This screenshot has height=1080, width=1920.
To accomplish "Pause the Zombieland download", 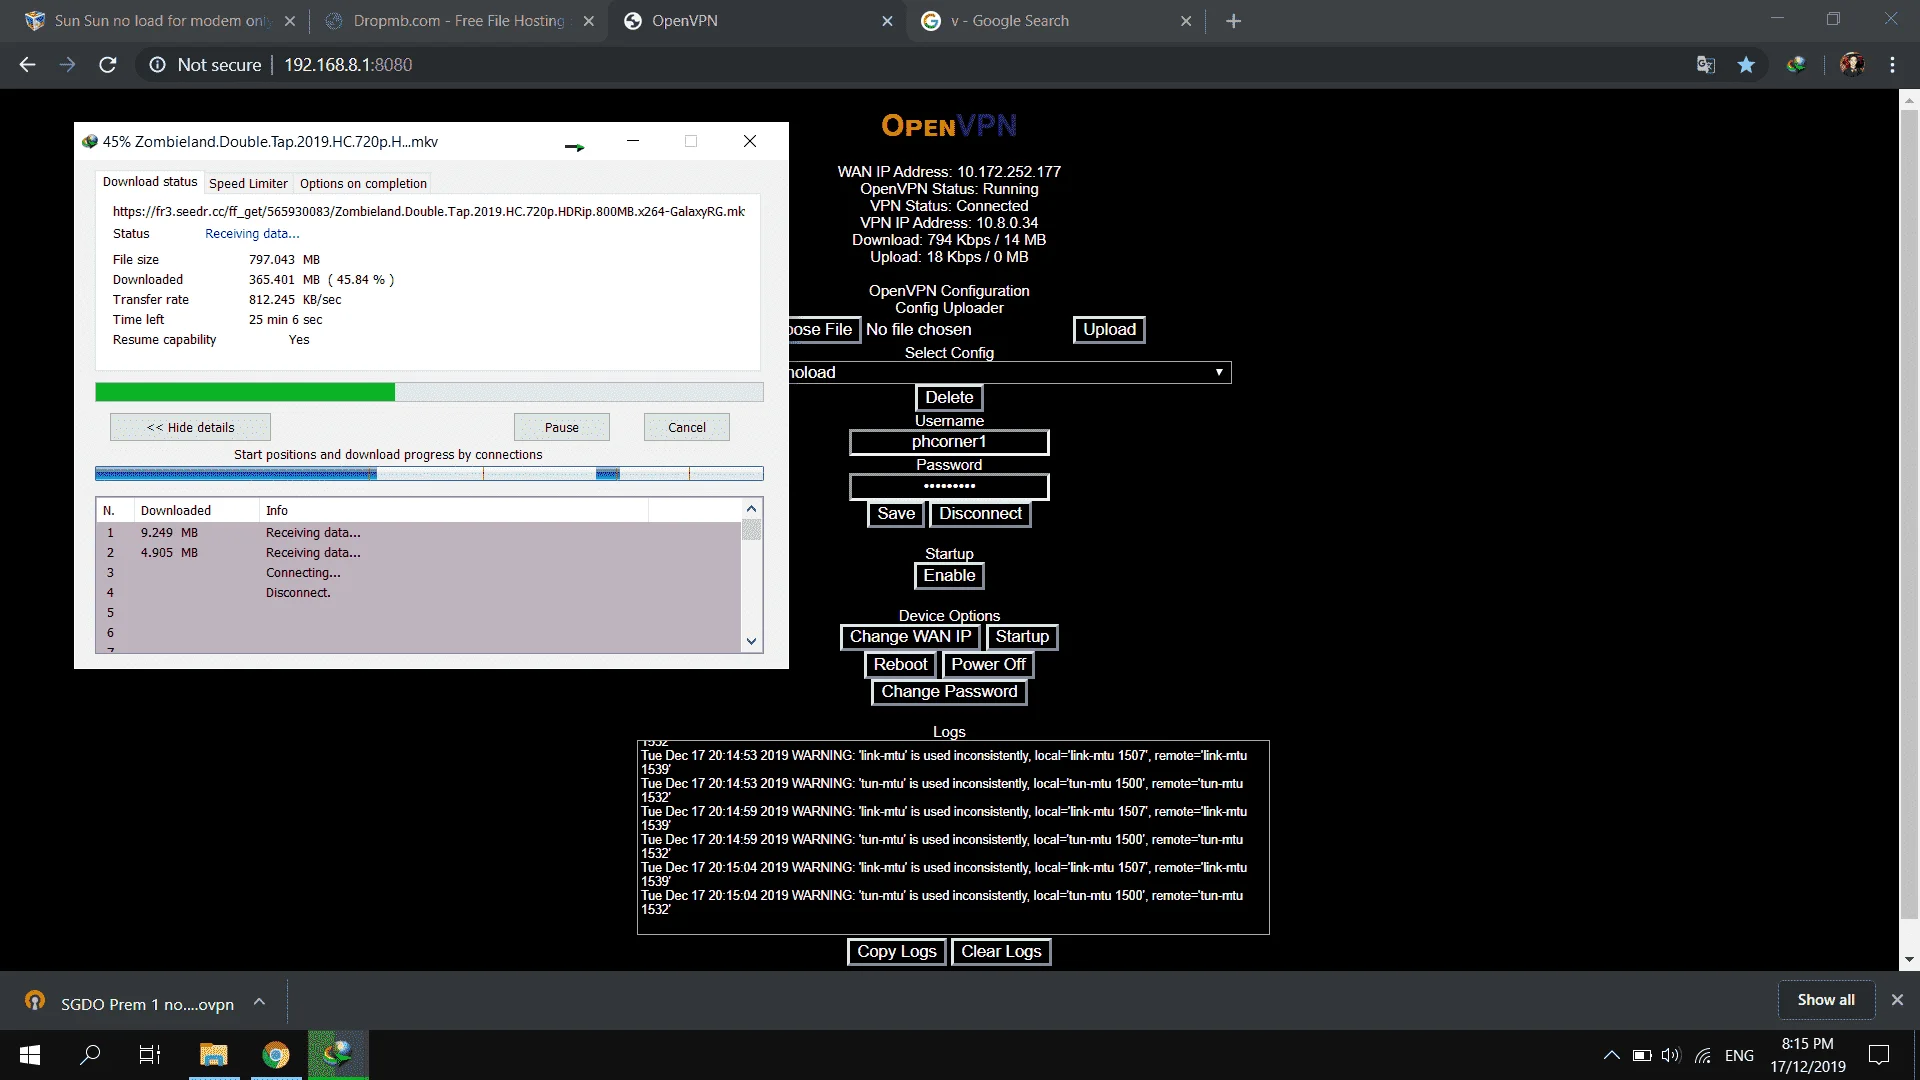I will 562,428.
